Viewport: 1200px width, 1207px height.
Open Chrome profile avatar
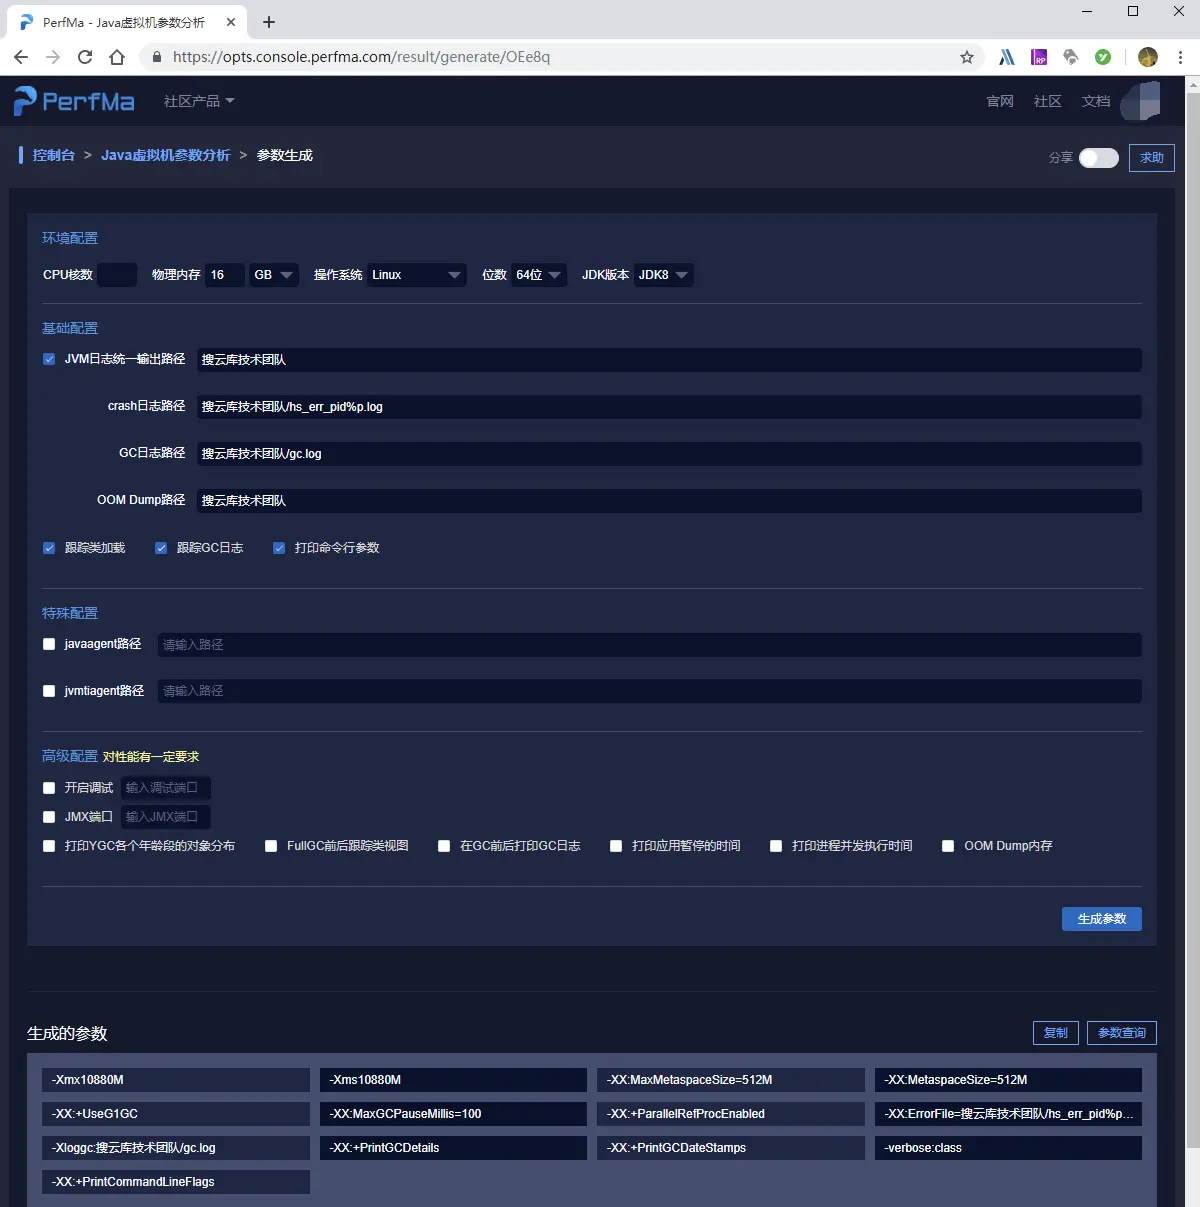pos(1148,57)
